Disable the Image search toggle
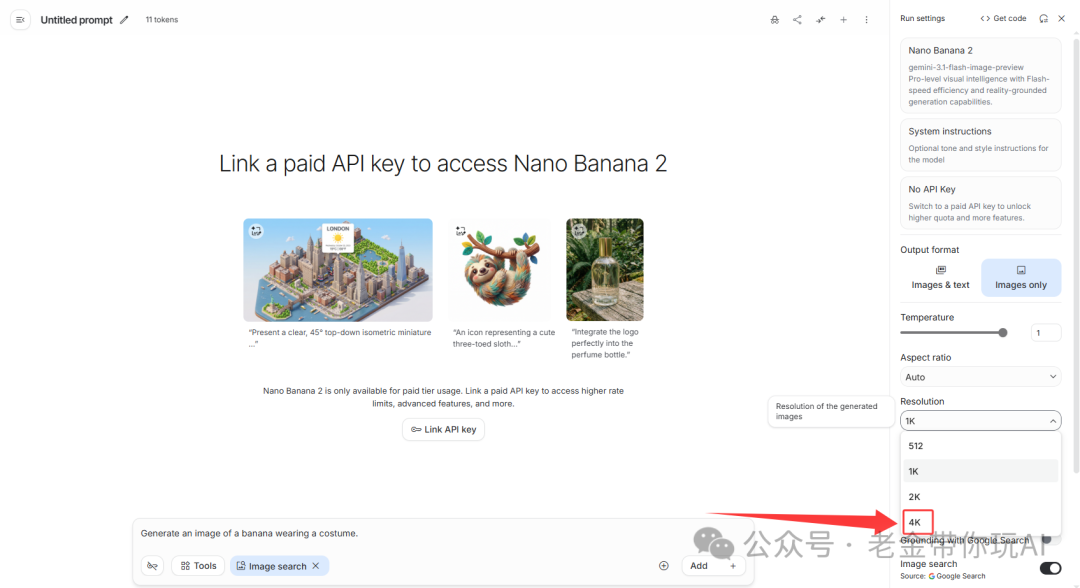 [1049, 567]
